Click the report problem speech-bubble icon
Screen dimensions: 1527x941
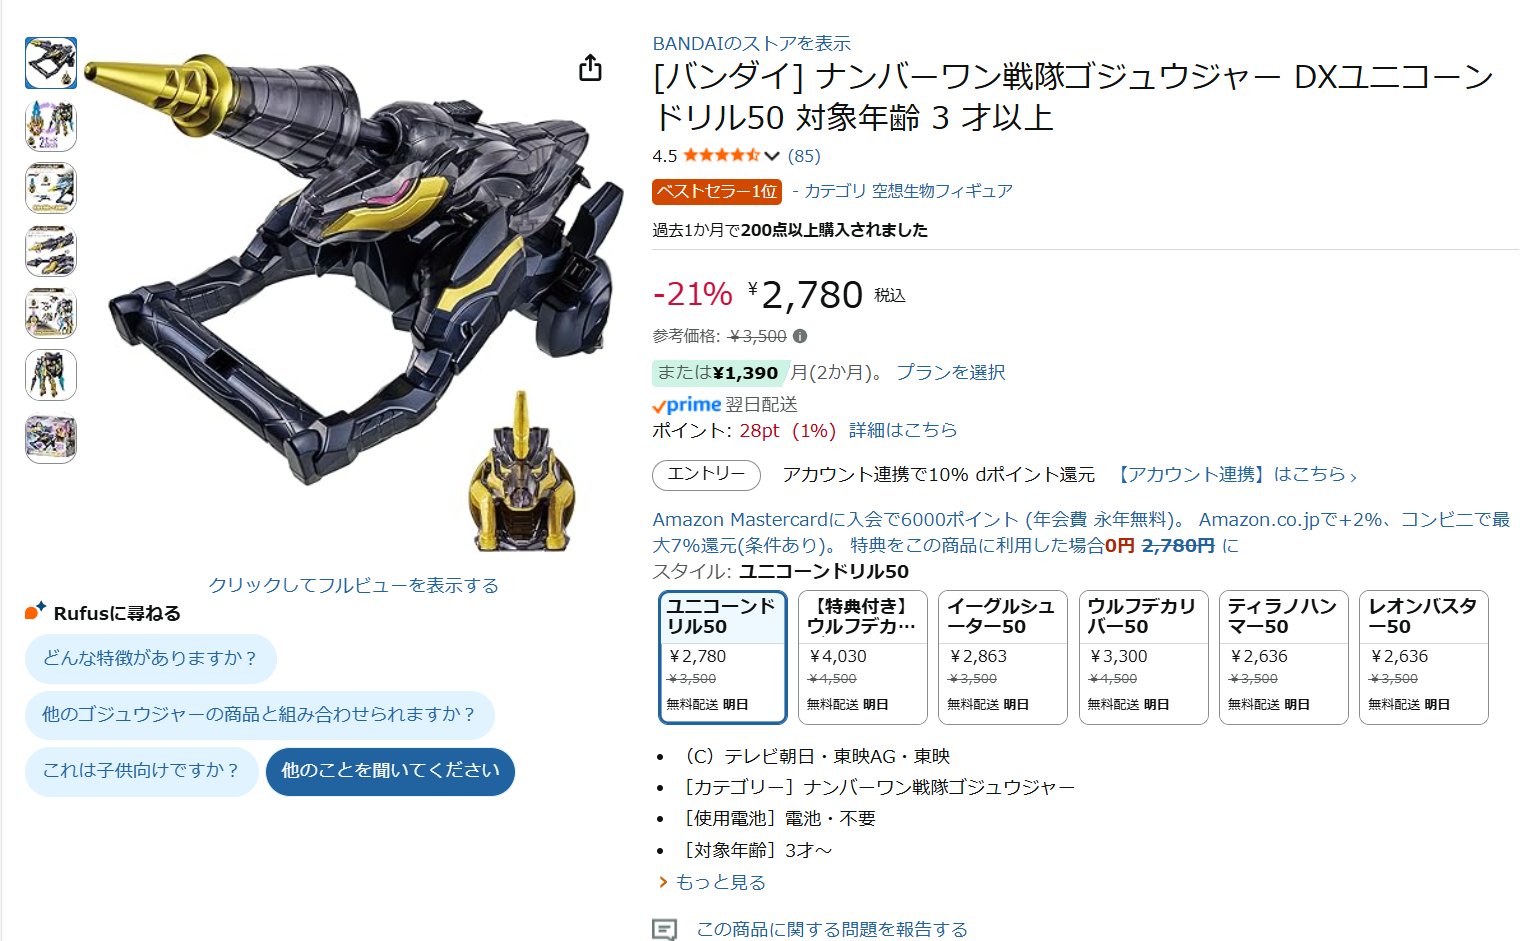coord(664,929)
